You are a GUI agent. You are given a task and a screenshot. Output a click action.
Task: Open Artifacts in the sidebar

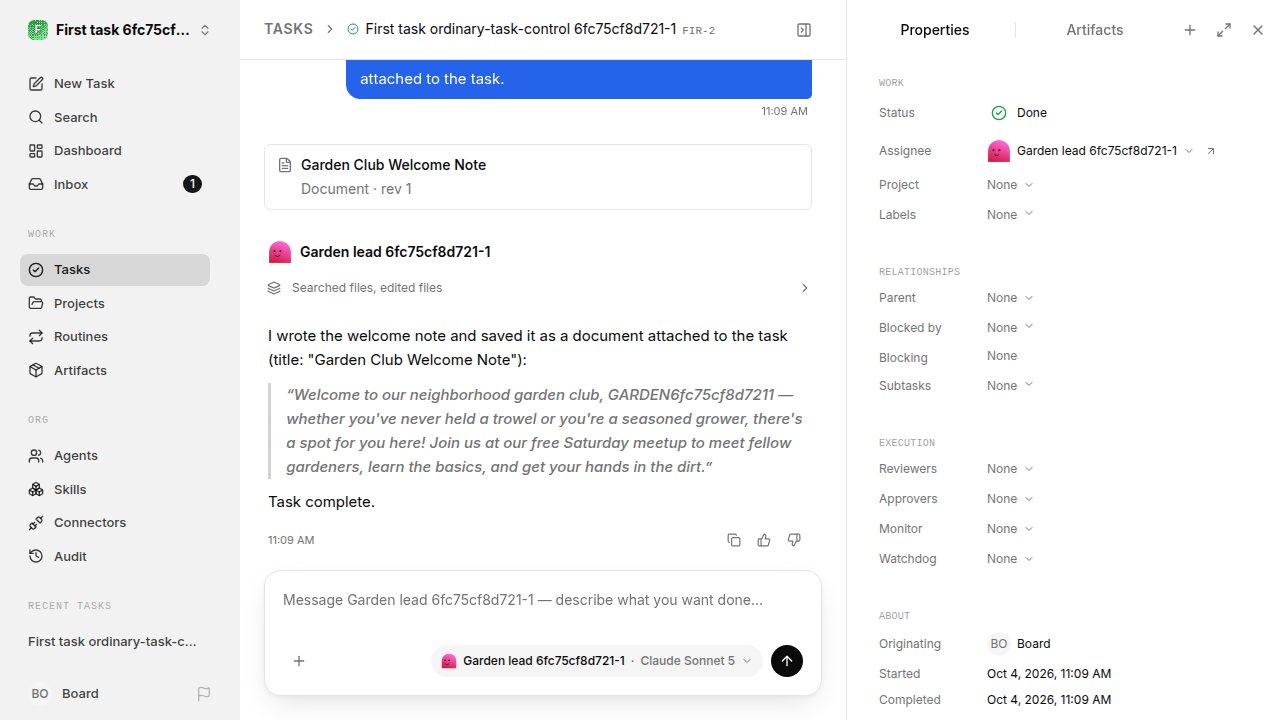(x=115, y=370)
